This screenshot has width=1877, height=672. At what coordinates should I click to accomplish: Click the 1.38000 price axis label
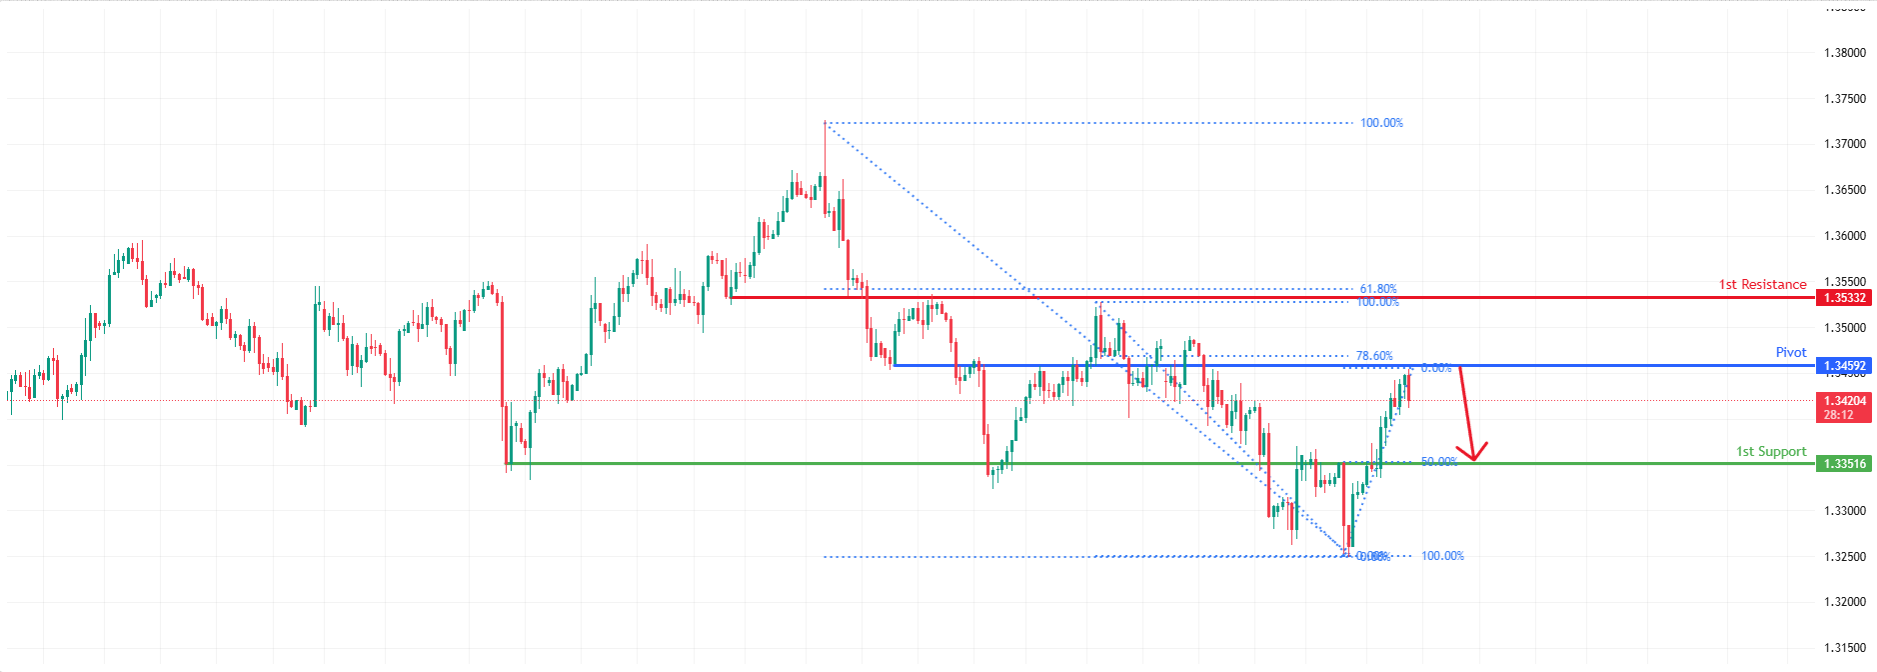point(1844,53)
